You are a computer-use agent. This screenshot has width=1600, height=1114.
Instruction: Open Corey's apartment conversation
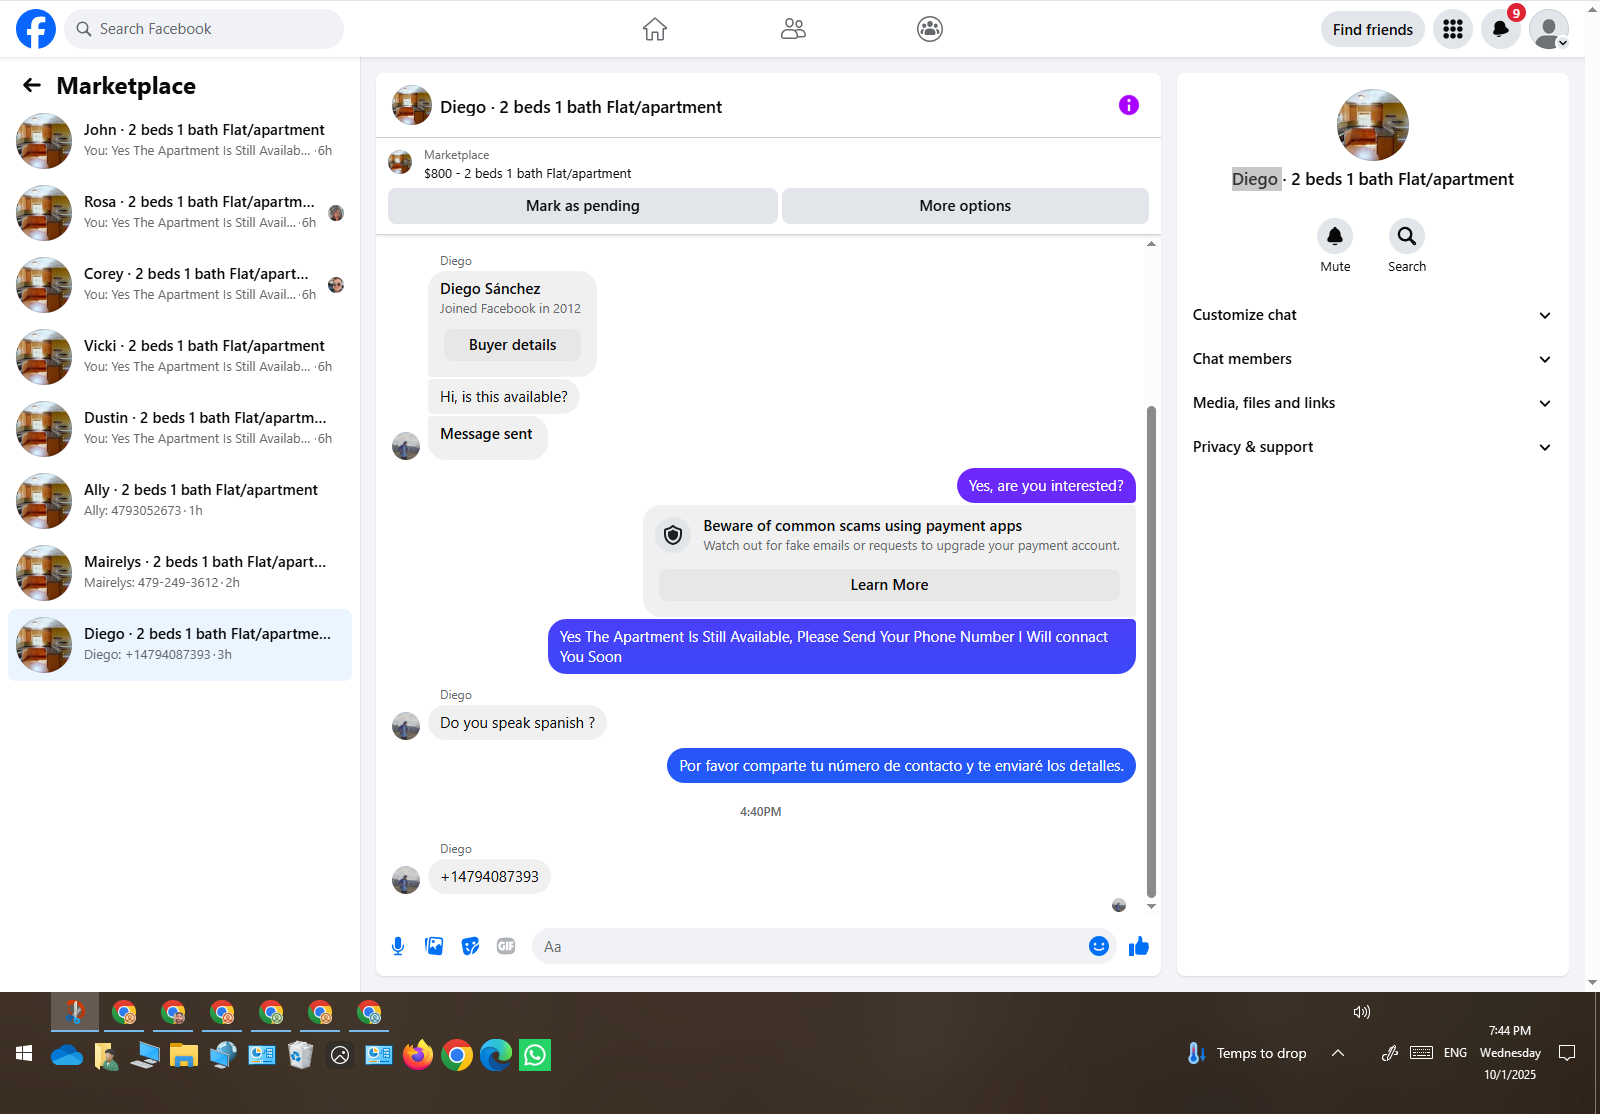pos(180,285)
